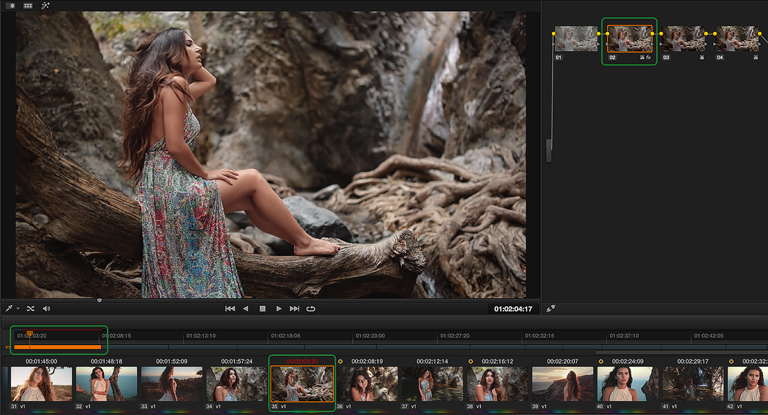Click the node editor tool icon
Image resolution: width=768 pixels, height=415 pixels.
click(x=551, y=309)
